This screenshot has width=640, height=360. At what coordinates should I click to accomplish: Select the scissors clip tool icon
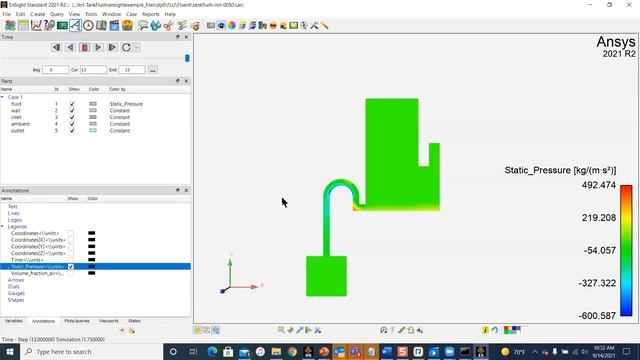(169, 25)
